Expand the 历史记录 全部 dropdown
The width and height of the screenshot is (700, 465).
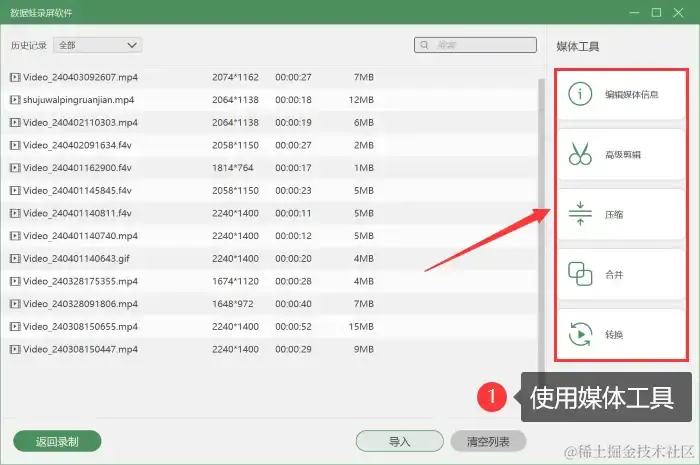(97, 45)
